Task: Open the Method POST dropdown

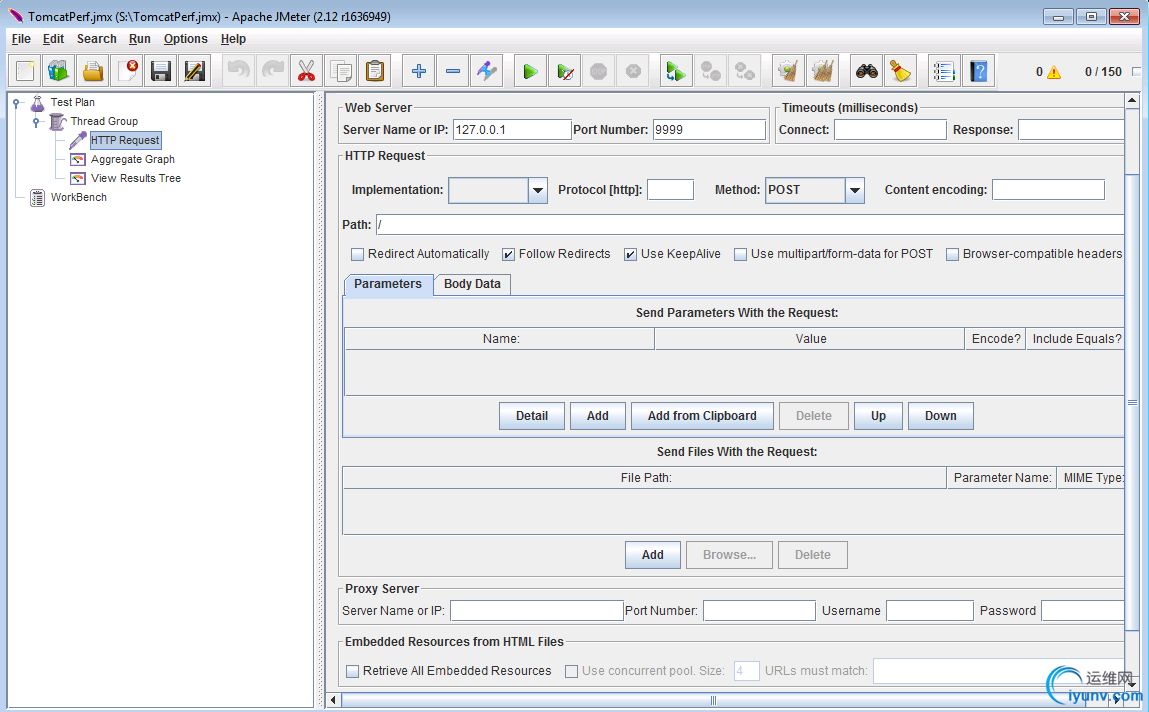Action: [854, 190]
